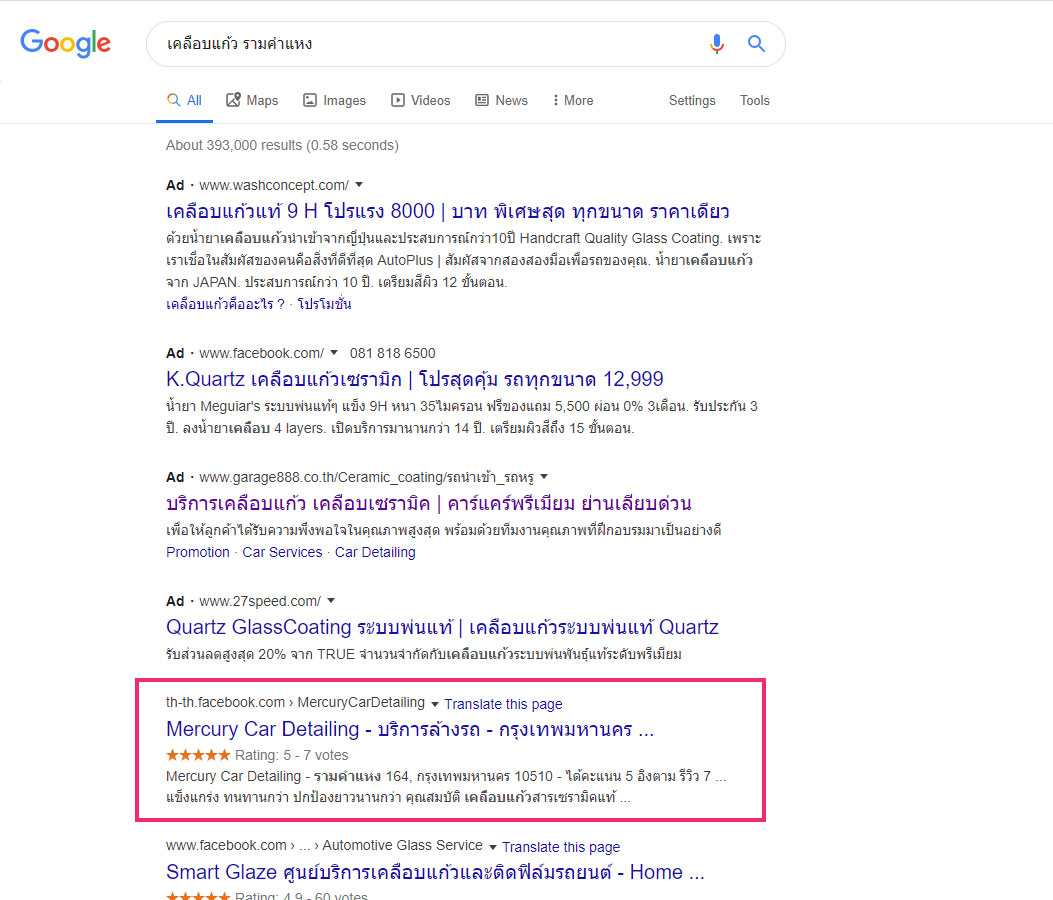Open the K.Quartz ad headline link
The height and width of the screenshot is (900, 1053).
[x=414, y=379]
